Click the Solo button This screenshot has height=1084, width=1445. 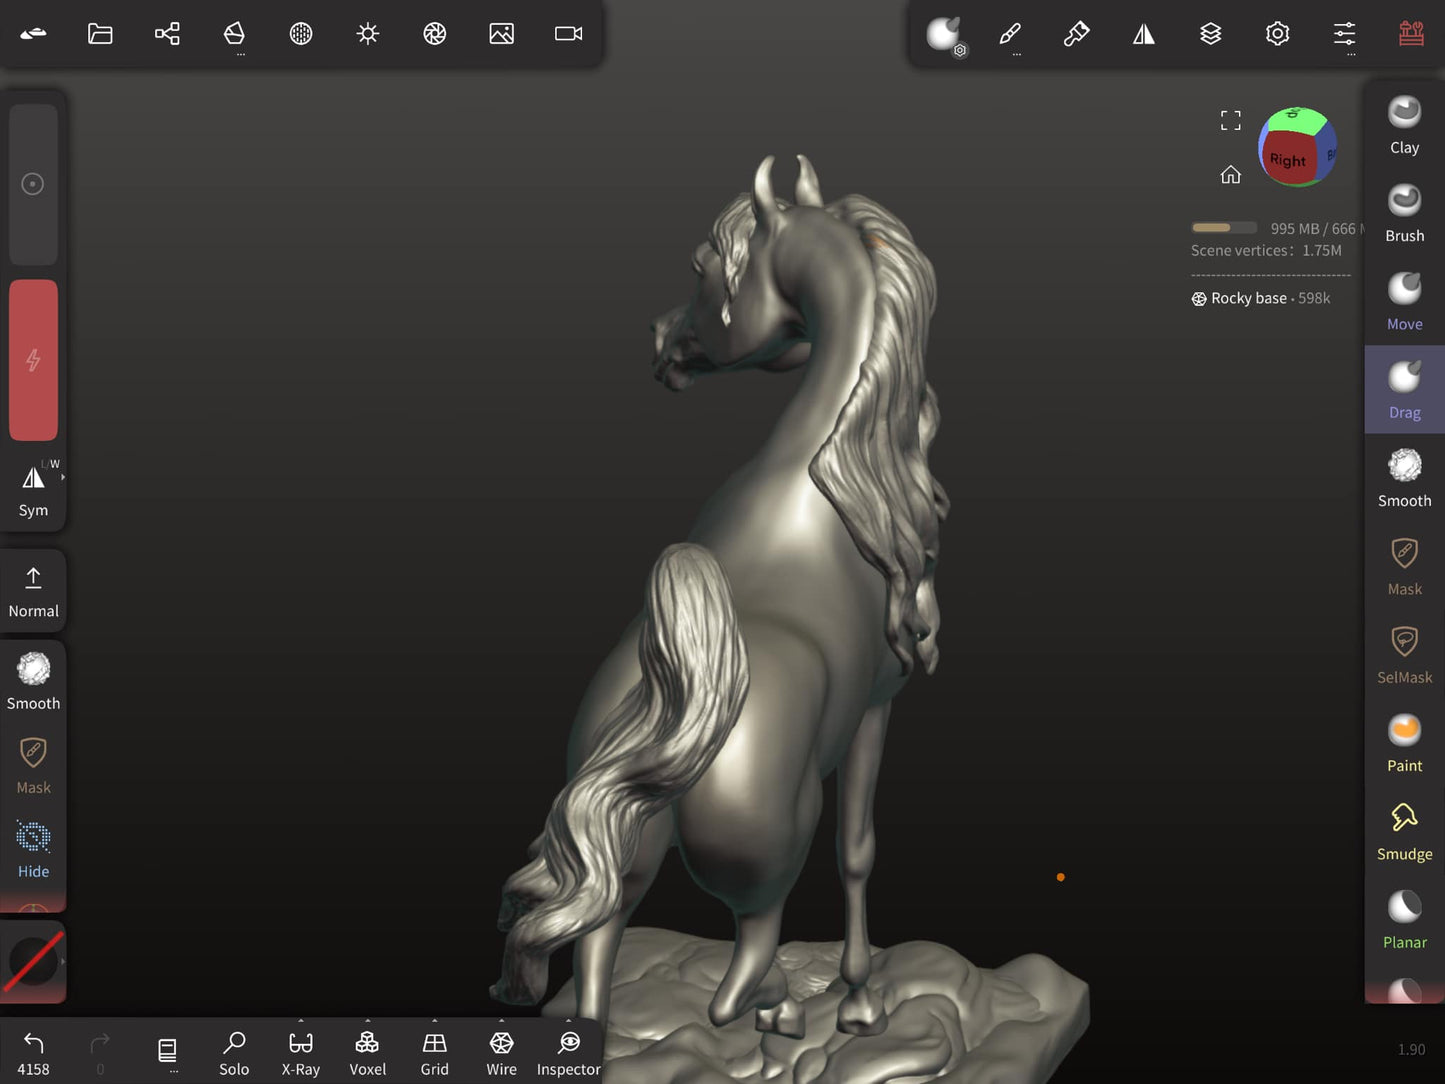coord(234,1053)
